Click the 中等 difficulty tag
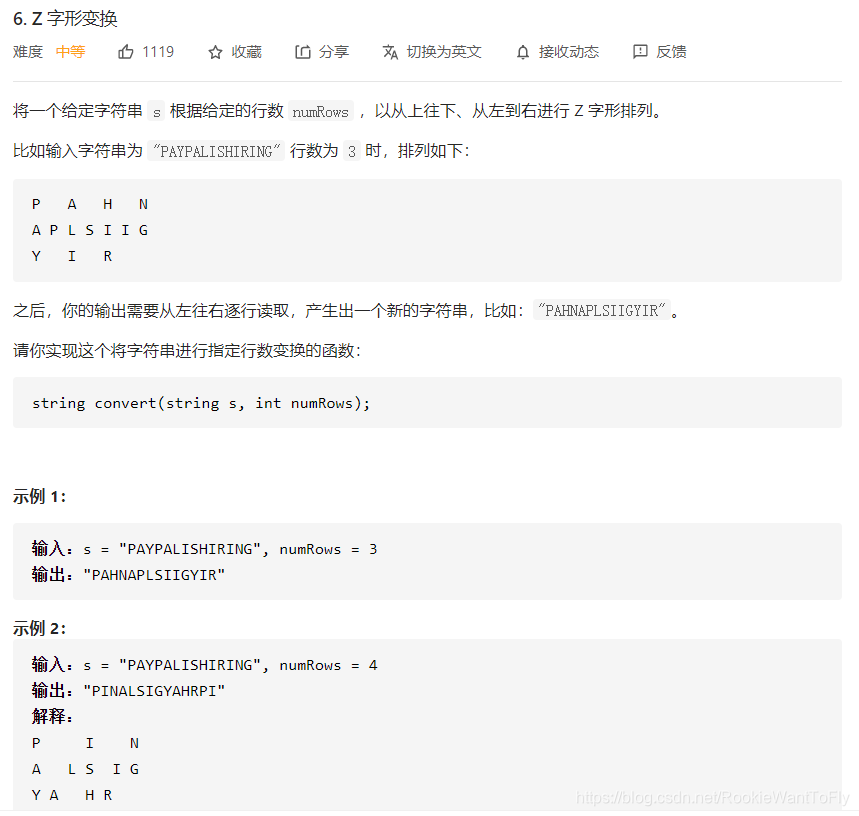Screen dimensions: 859x816 71,51
